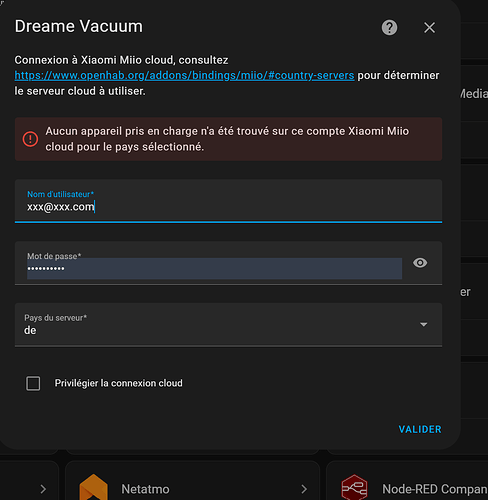The height and width of the screenshot is (500, 488).
Task: Show password with the eye icon
Action: tap(420, 263)
